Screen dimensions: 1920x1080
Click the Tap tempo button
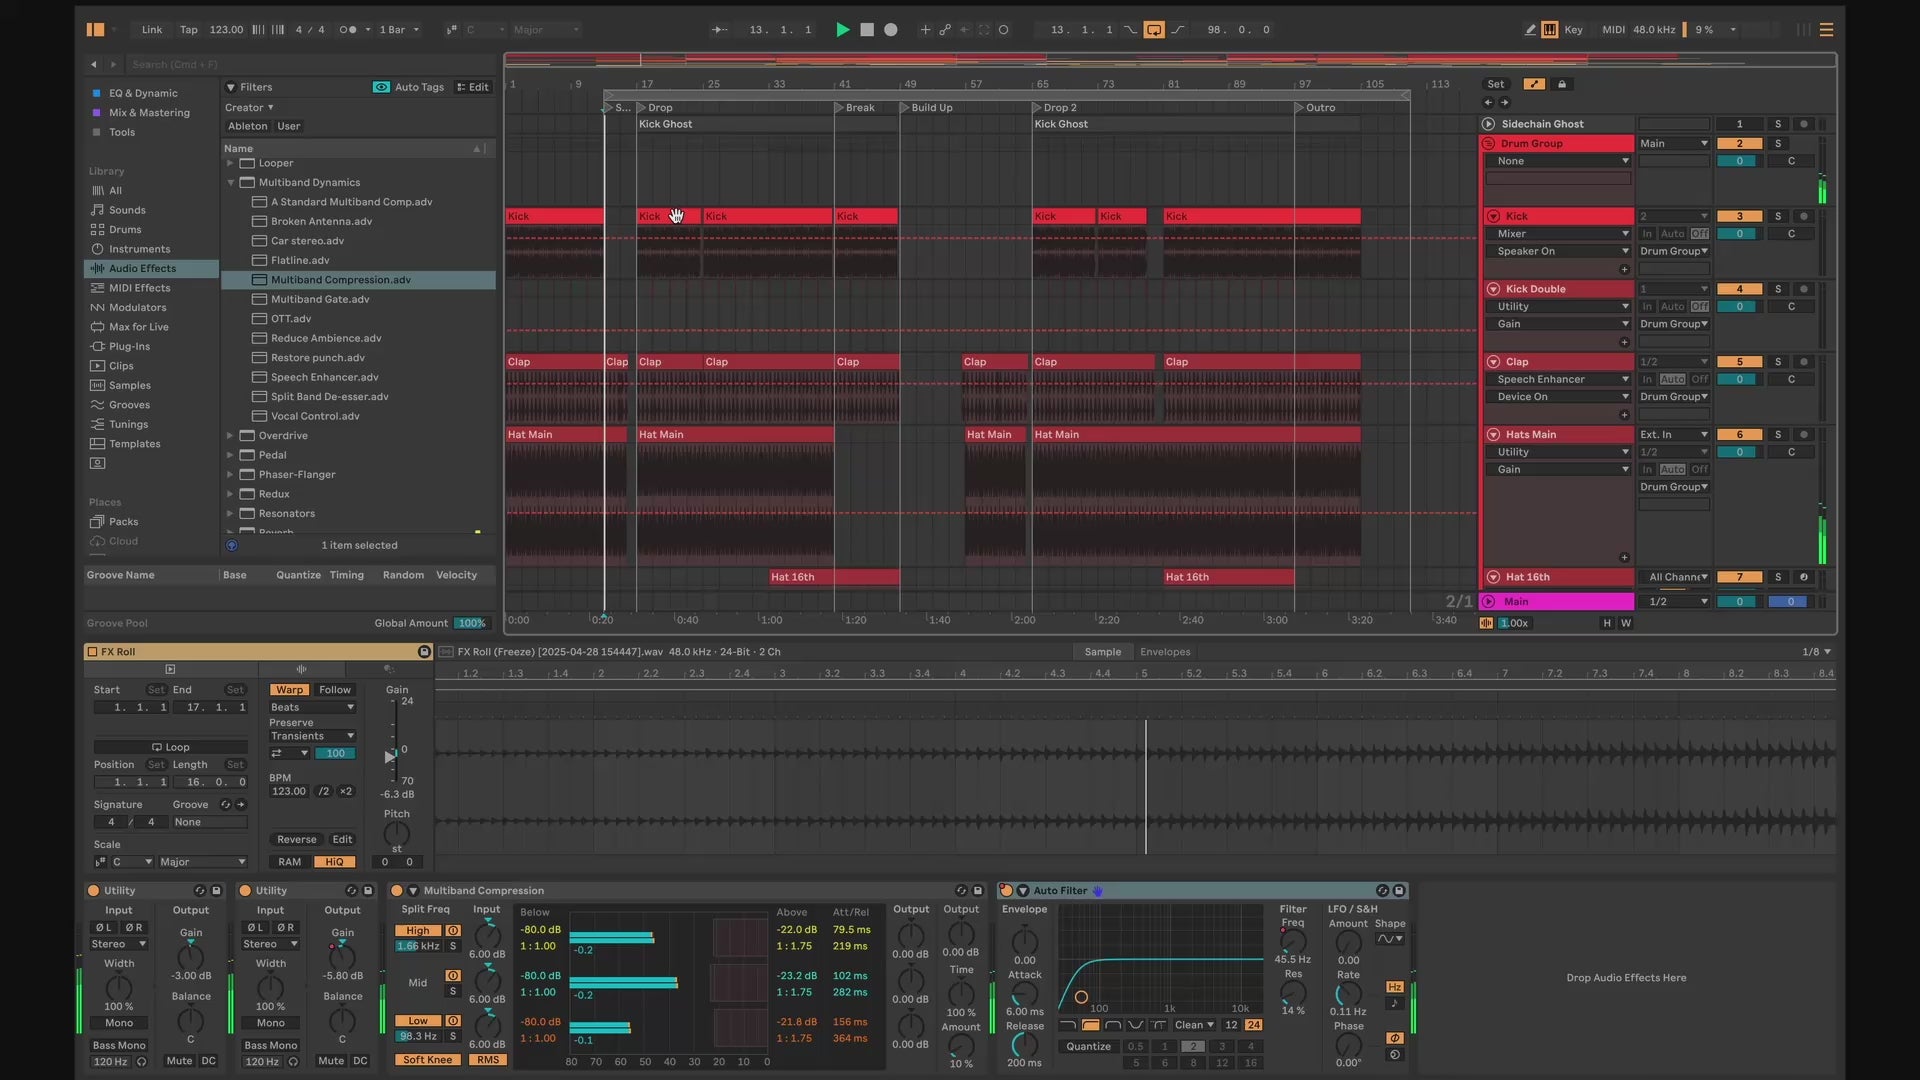(188, 30)
